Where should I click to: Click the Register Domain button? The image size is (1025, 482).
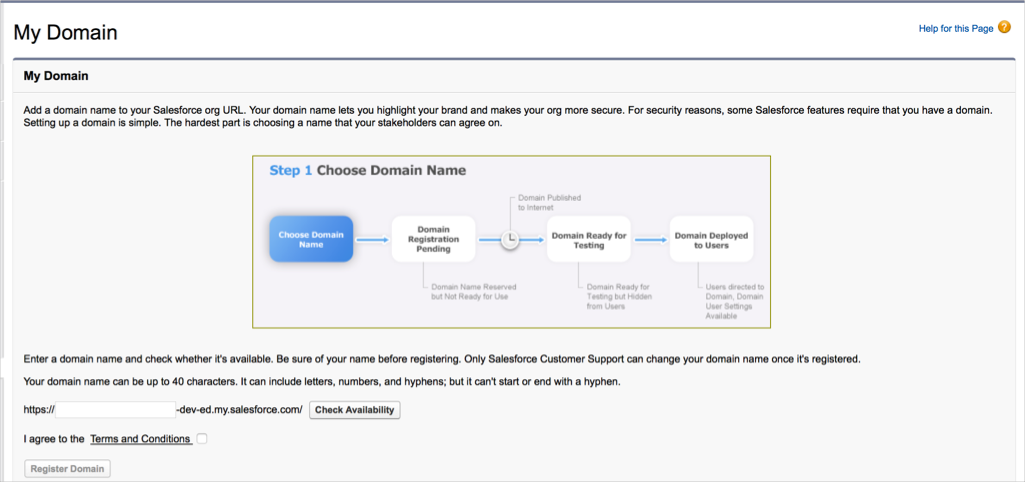coord(68,469)
